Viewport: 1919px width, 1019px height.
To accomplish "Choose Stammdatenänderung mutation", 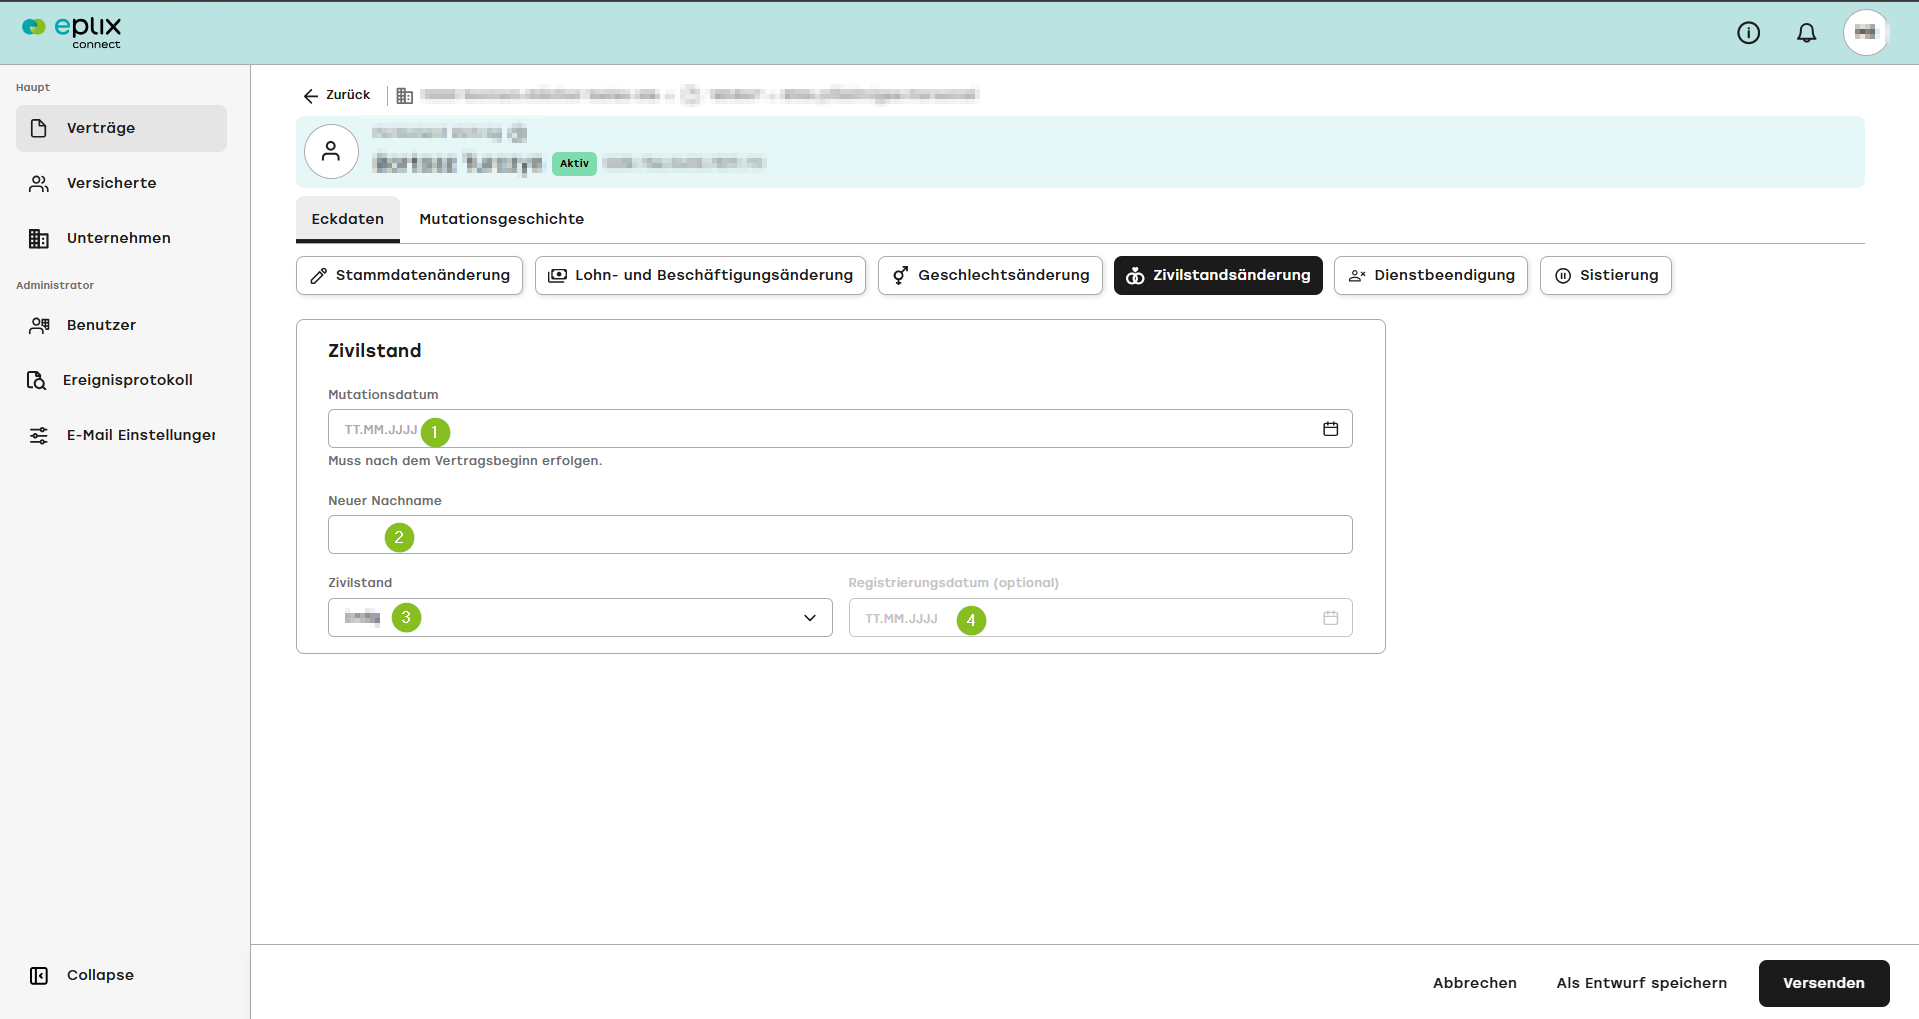I will tap(409, 275).
